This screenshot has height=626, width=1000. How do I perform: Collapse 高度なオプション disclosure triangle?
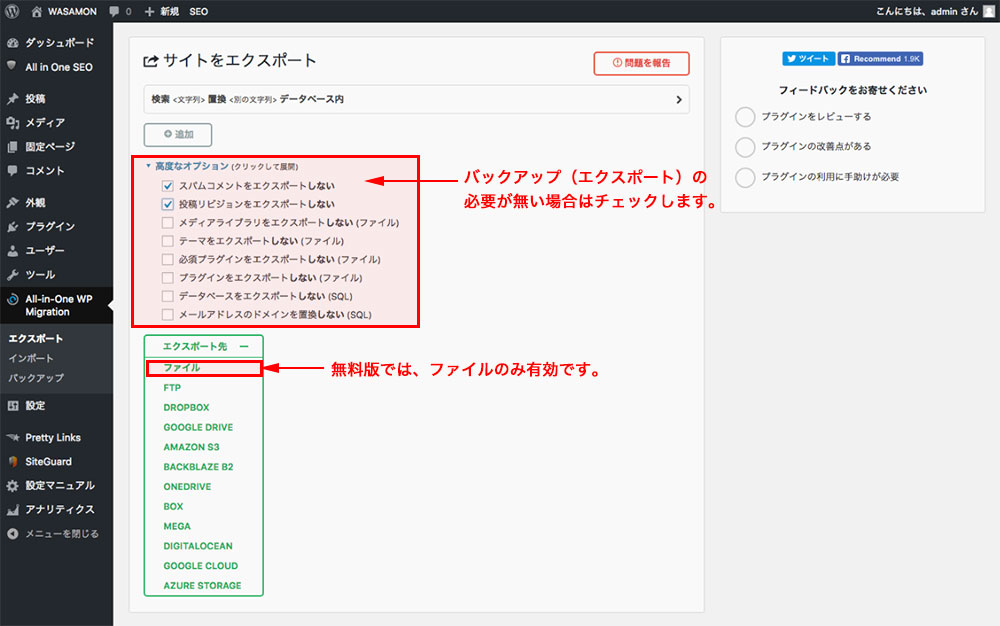click(x=149, y=166)
